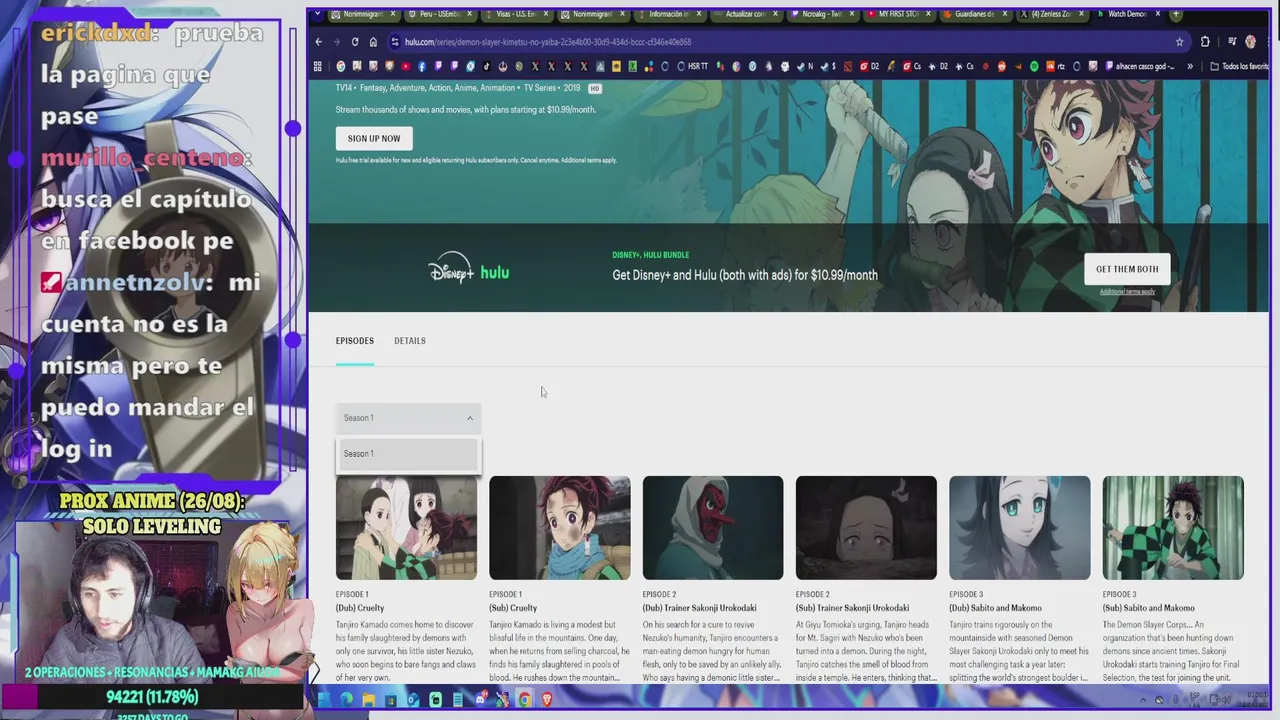Image resolution: width=1280 pixels, height=720 pixels.
Task: Open the 'Todos los favoritos' bookmarks folder
Action: (x=1238, y=67)
